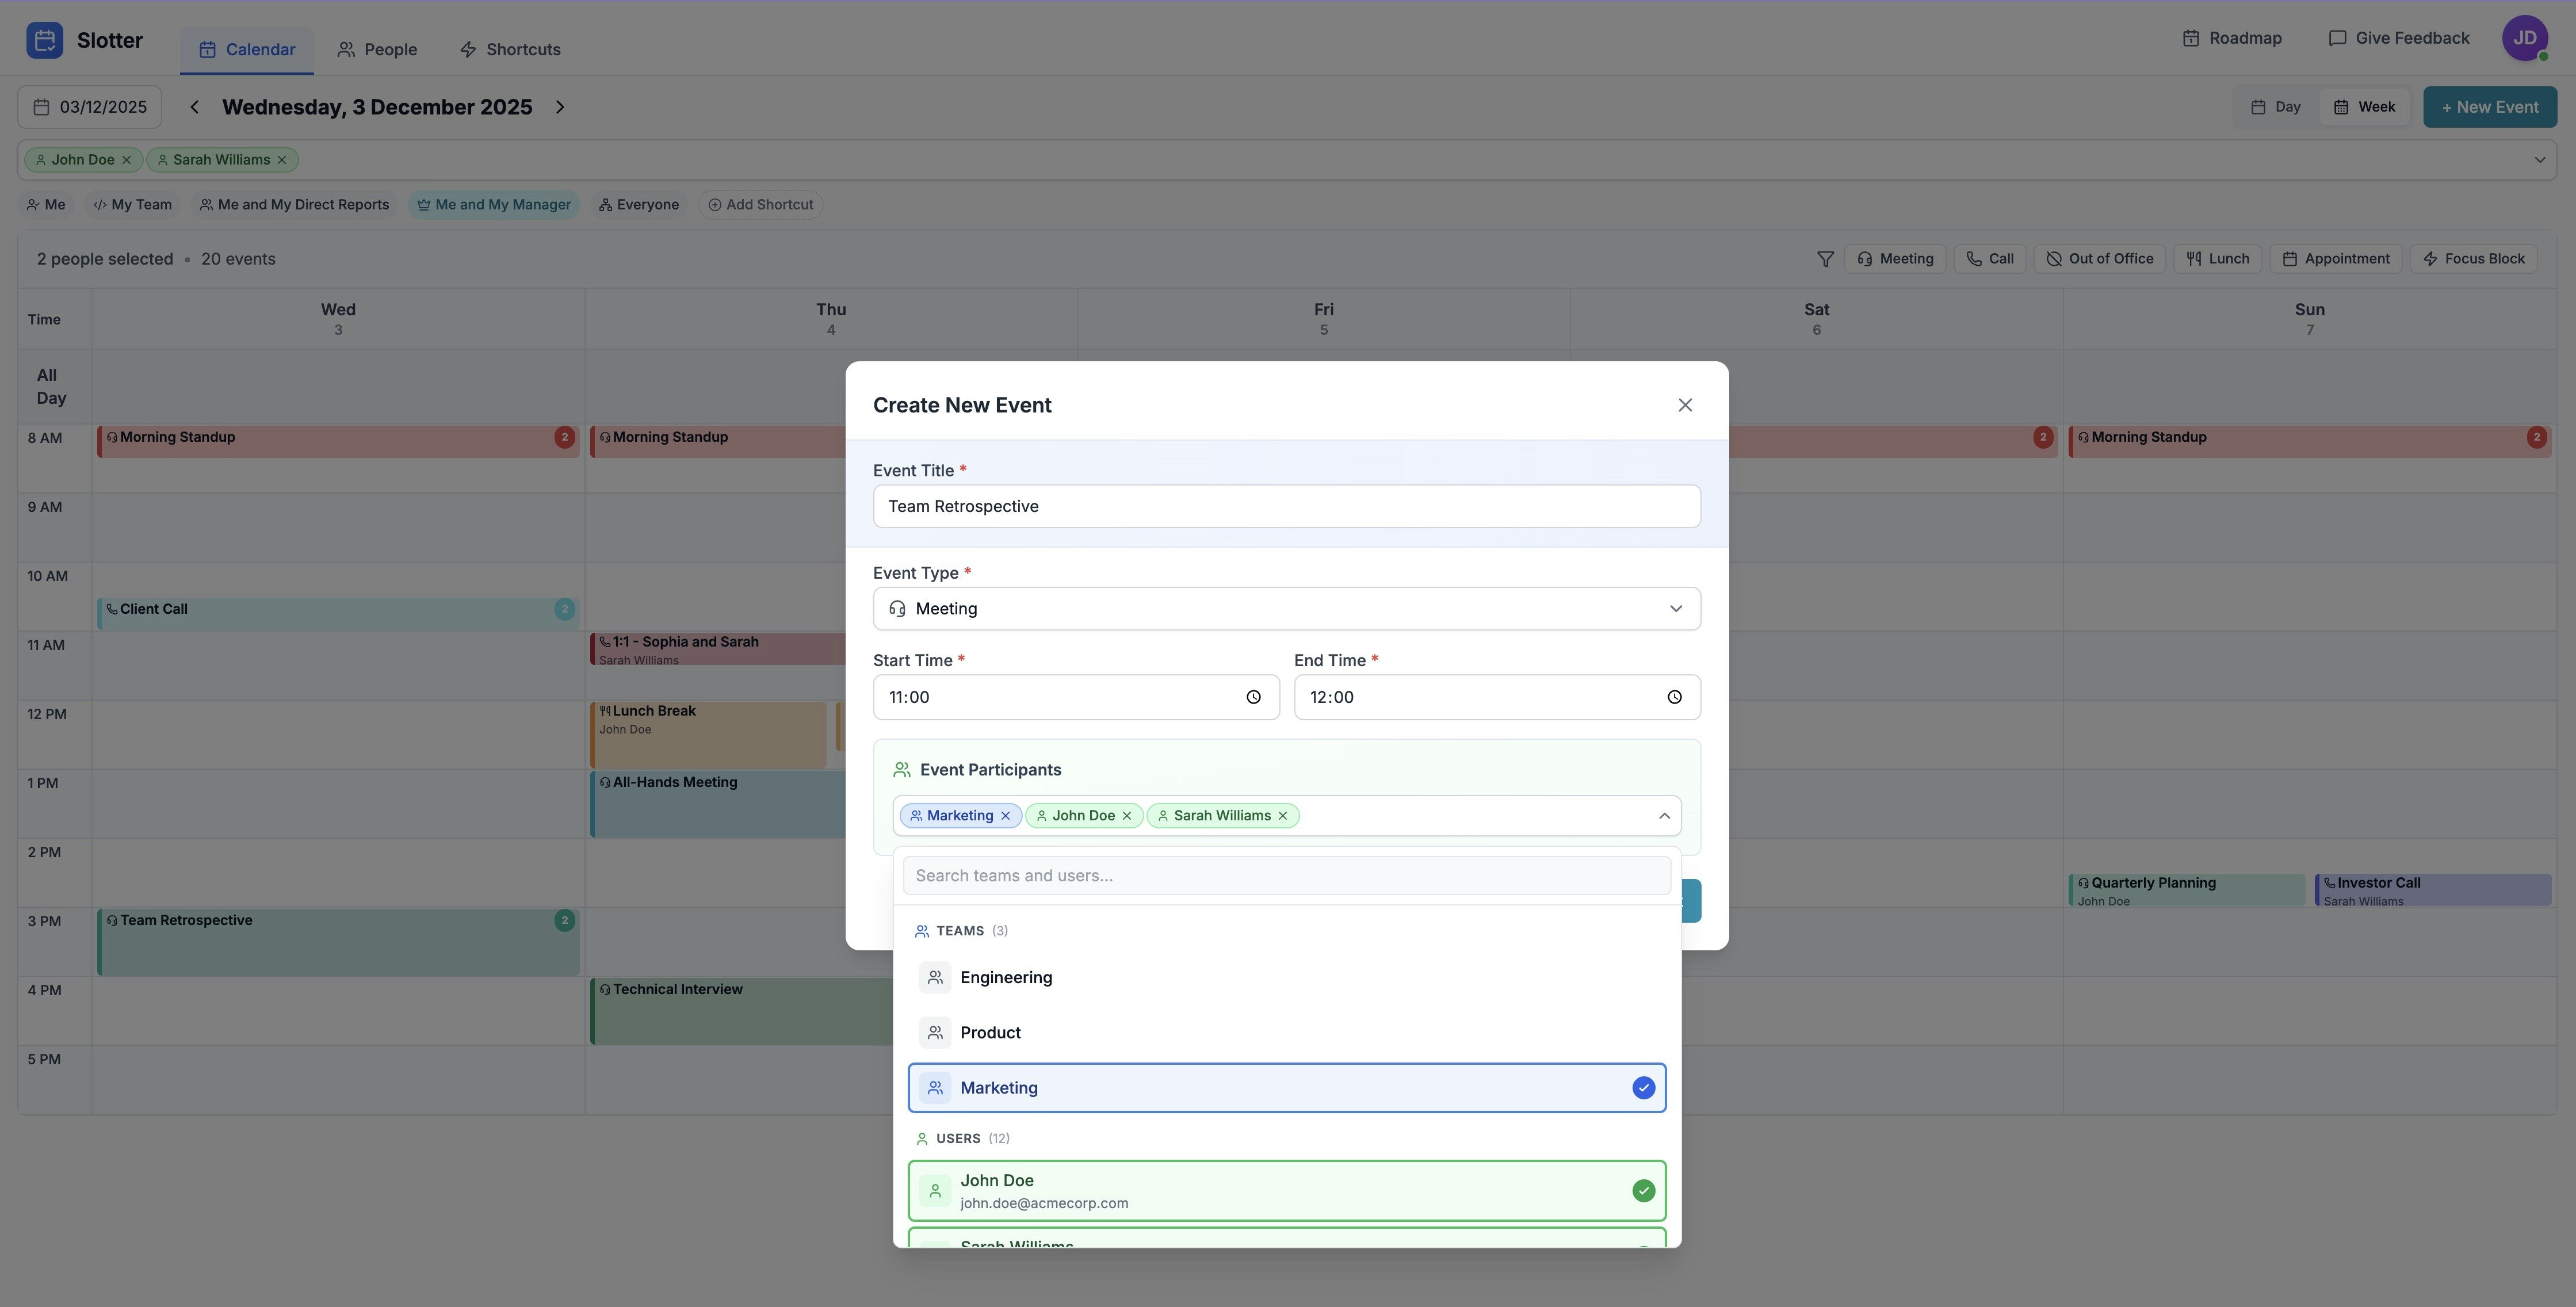Deselect the Marketing team option
The width and height of the screenshot is (2576, 1307).
coord(1286,1088)
